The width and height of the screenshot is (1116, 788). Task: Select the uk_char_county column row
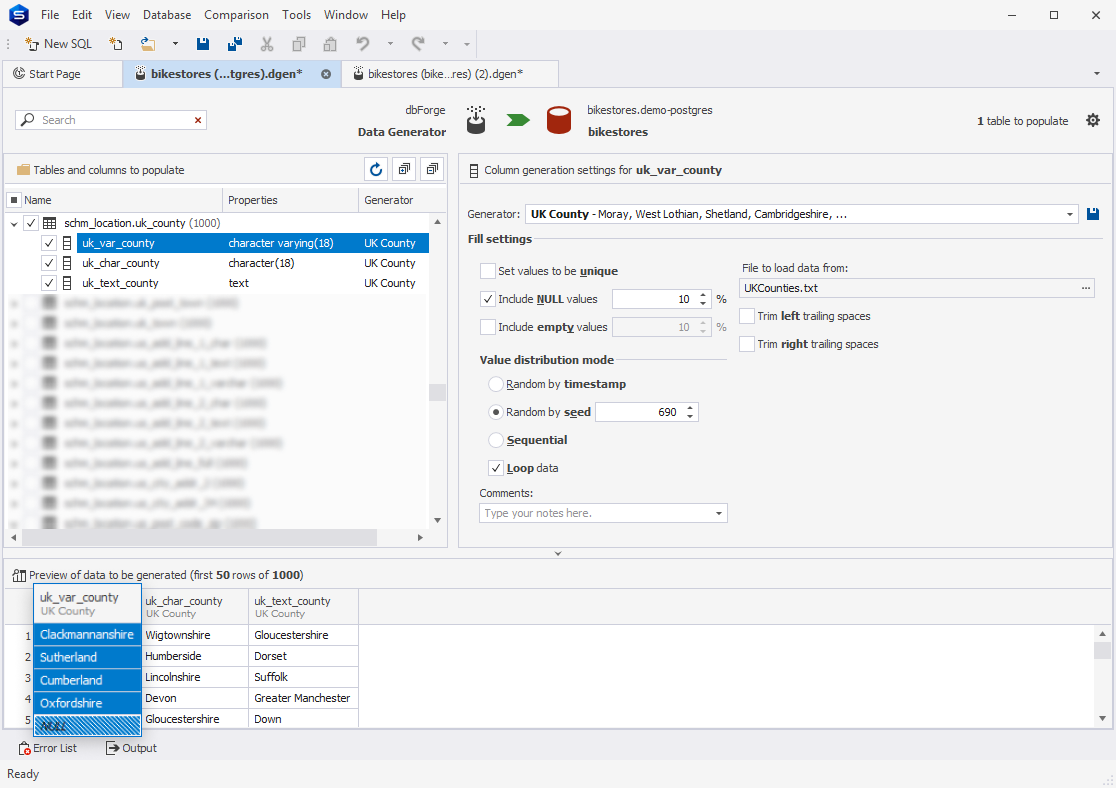(x=253, y=263)
